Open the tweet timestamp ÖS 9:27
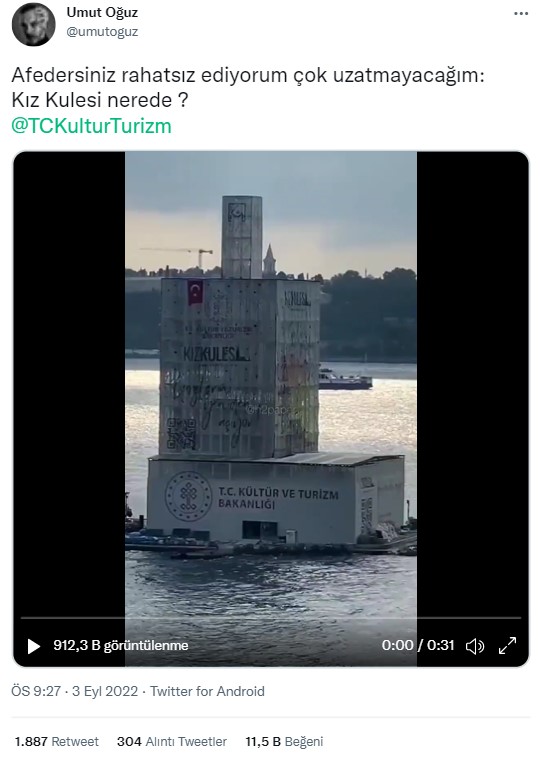 point(35,691)
